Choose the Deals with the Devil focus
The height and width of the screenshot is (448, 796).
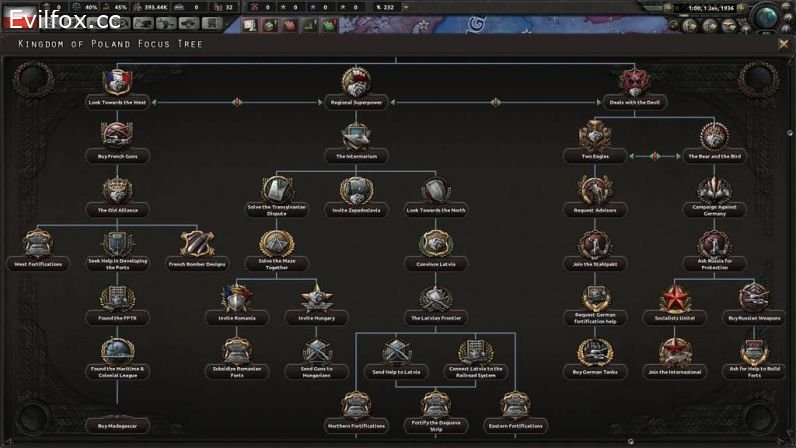tap(631, 84)
